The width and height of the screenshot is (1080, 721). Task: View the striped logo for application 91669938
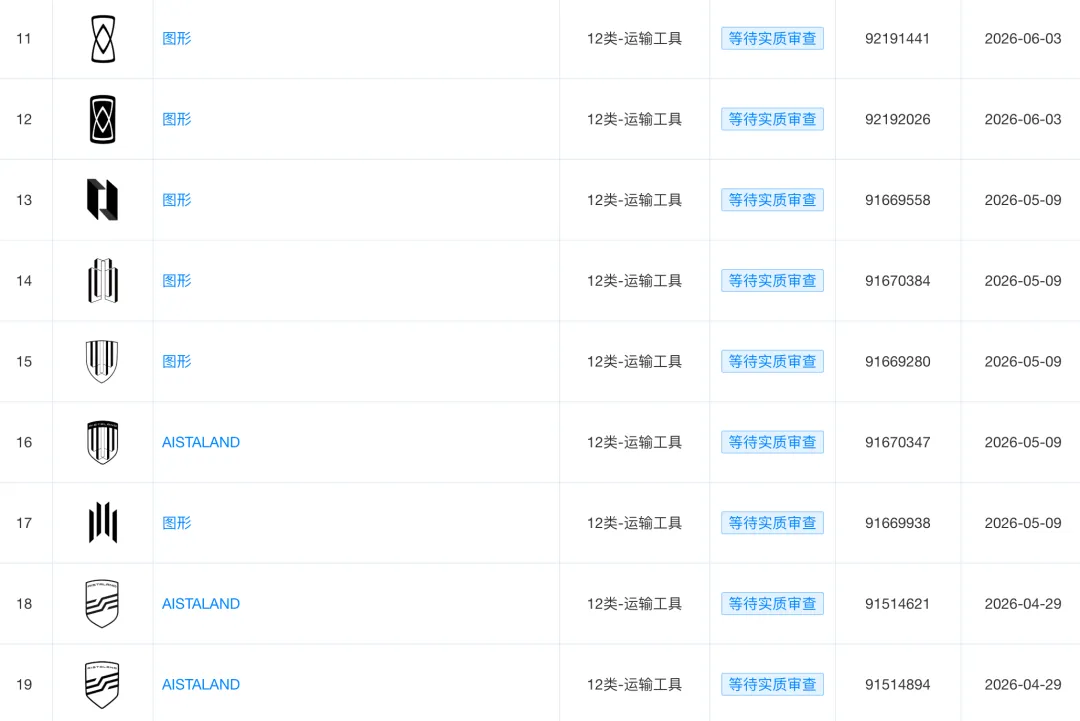tap(103, 523)
